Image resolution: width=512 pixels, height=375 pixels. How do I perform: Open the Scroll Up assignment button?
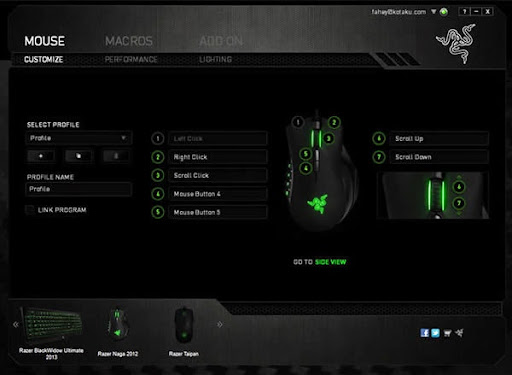(439, 139)
